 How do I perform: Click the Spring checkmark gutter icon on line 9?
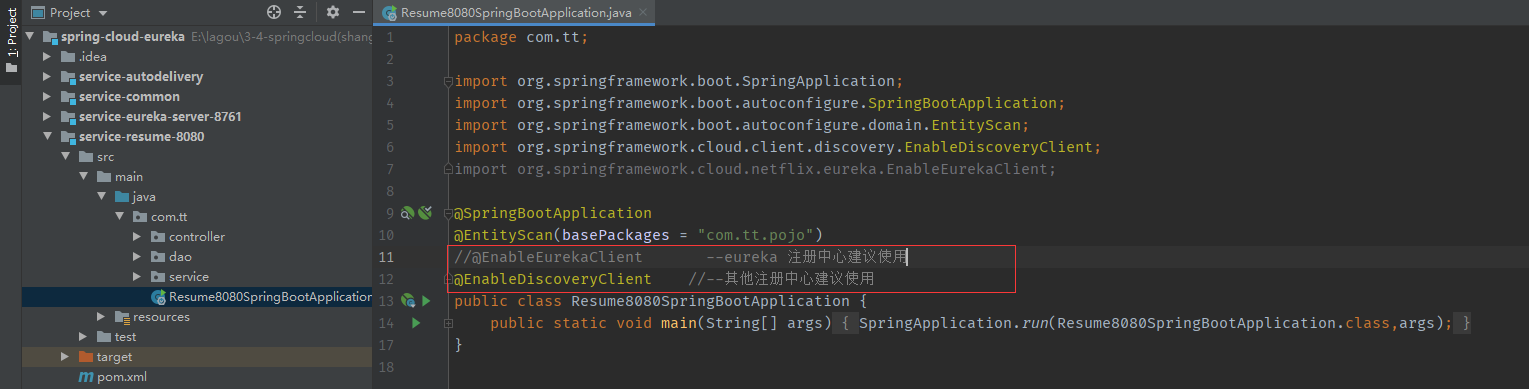[425, 213]
